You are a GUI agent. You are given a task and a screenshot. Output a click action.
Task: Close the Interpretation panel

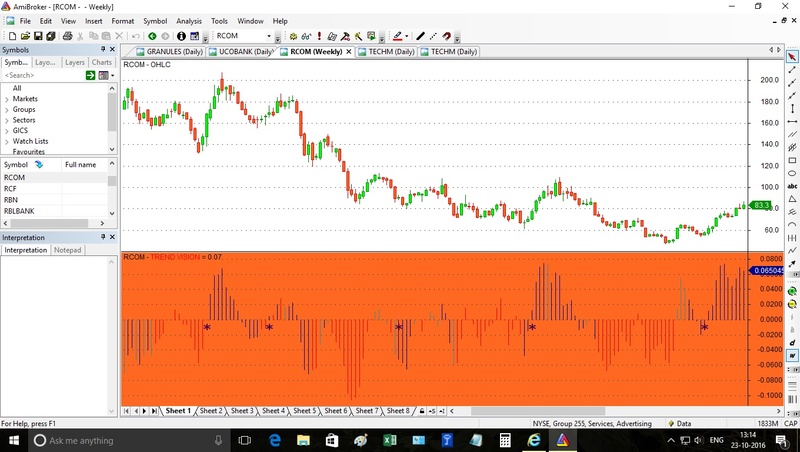[x=112, y=237]
